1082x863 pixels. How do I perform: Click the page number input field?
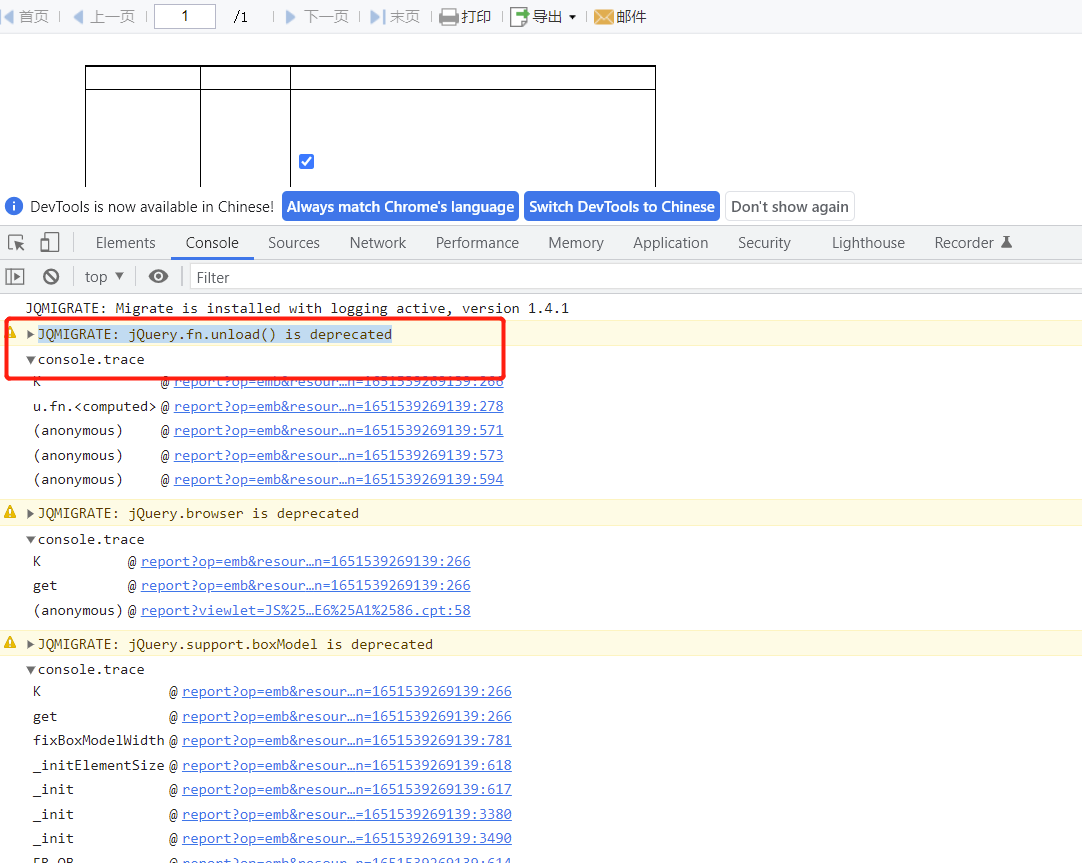click(x=185, y=17)
